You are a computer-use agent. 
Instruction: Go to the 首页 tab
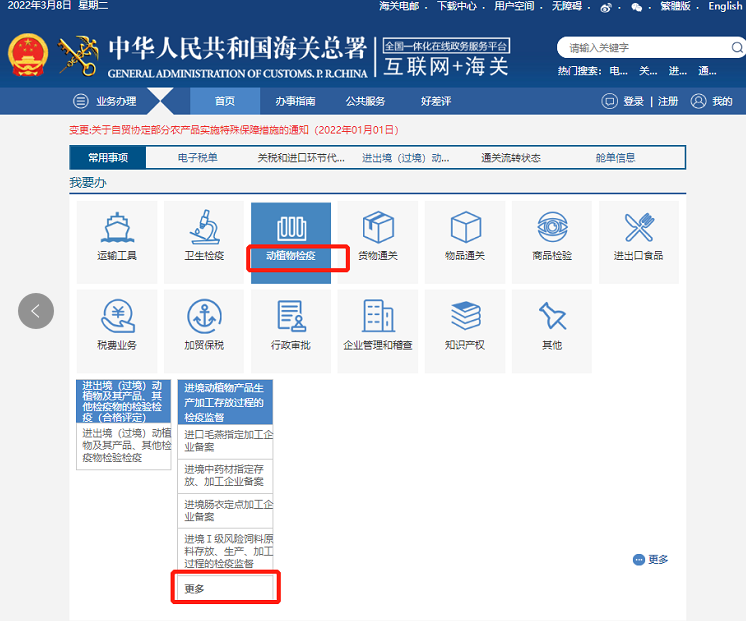coord(225,101)
